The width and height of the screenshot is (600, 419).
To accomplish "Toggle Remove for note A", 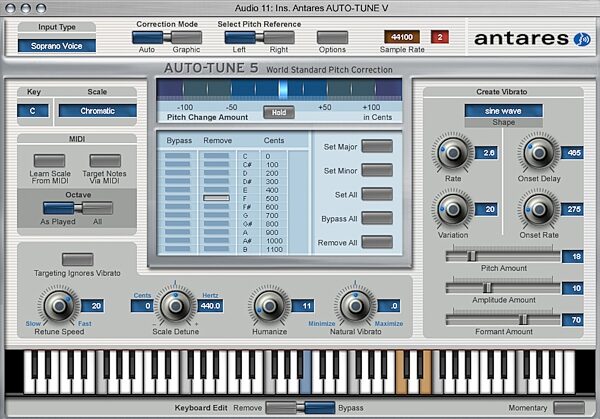I will [216, 232].
